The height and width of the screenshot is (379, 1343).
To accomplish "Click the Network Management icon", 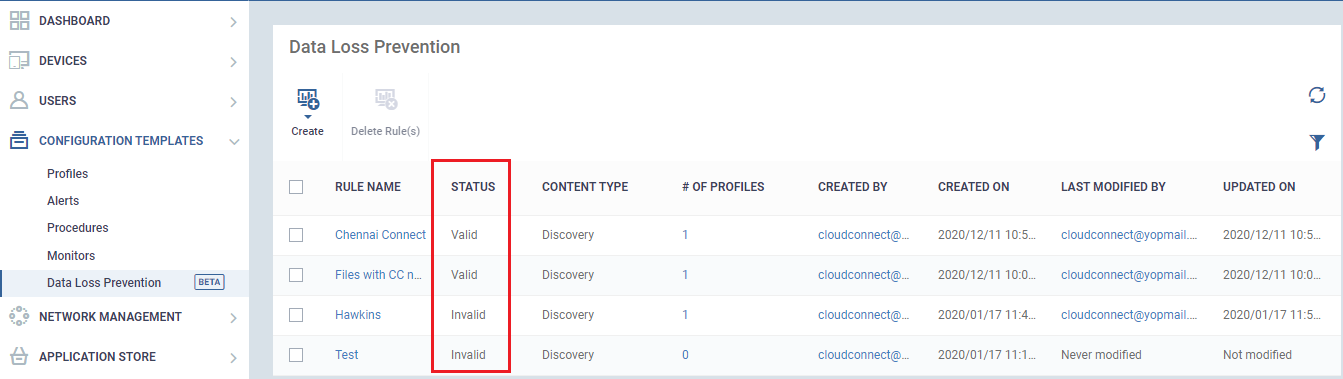I will tap(18, 317).
